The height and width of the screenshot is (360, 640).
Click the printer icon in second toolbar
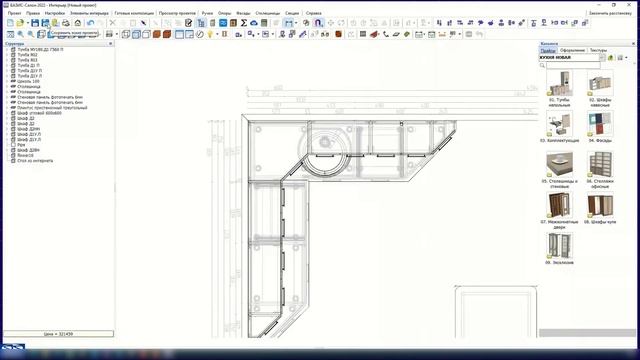coord(109,35)
